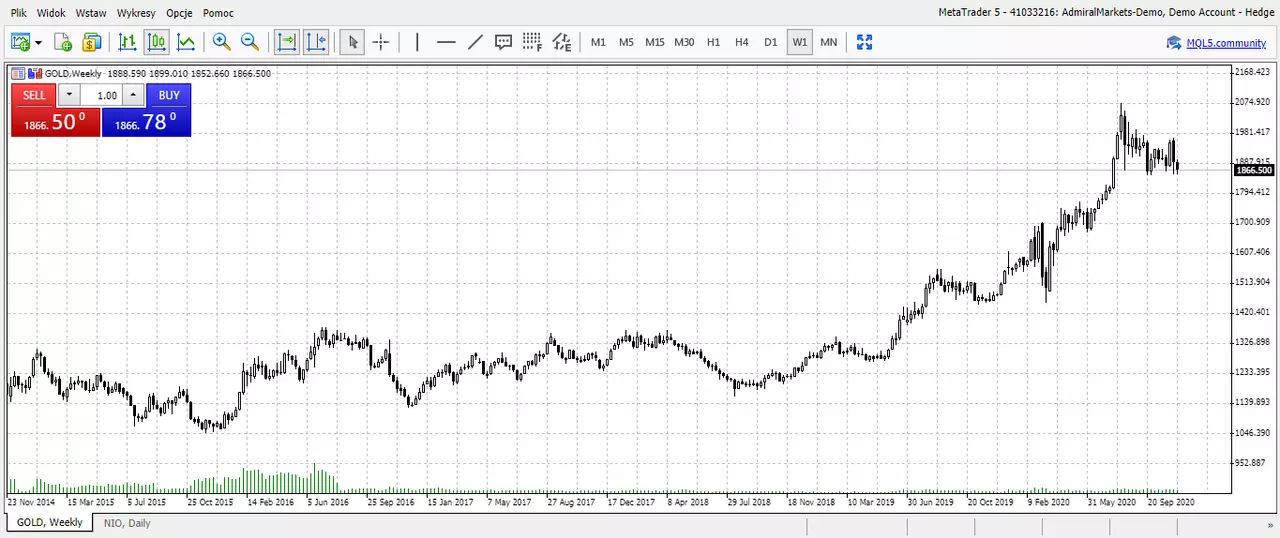Toggle chart auto-scroll to end

(287, 42)
